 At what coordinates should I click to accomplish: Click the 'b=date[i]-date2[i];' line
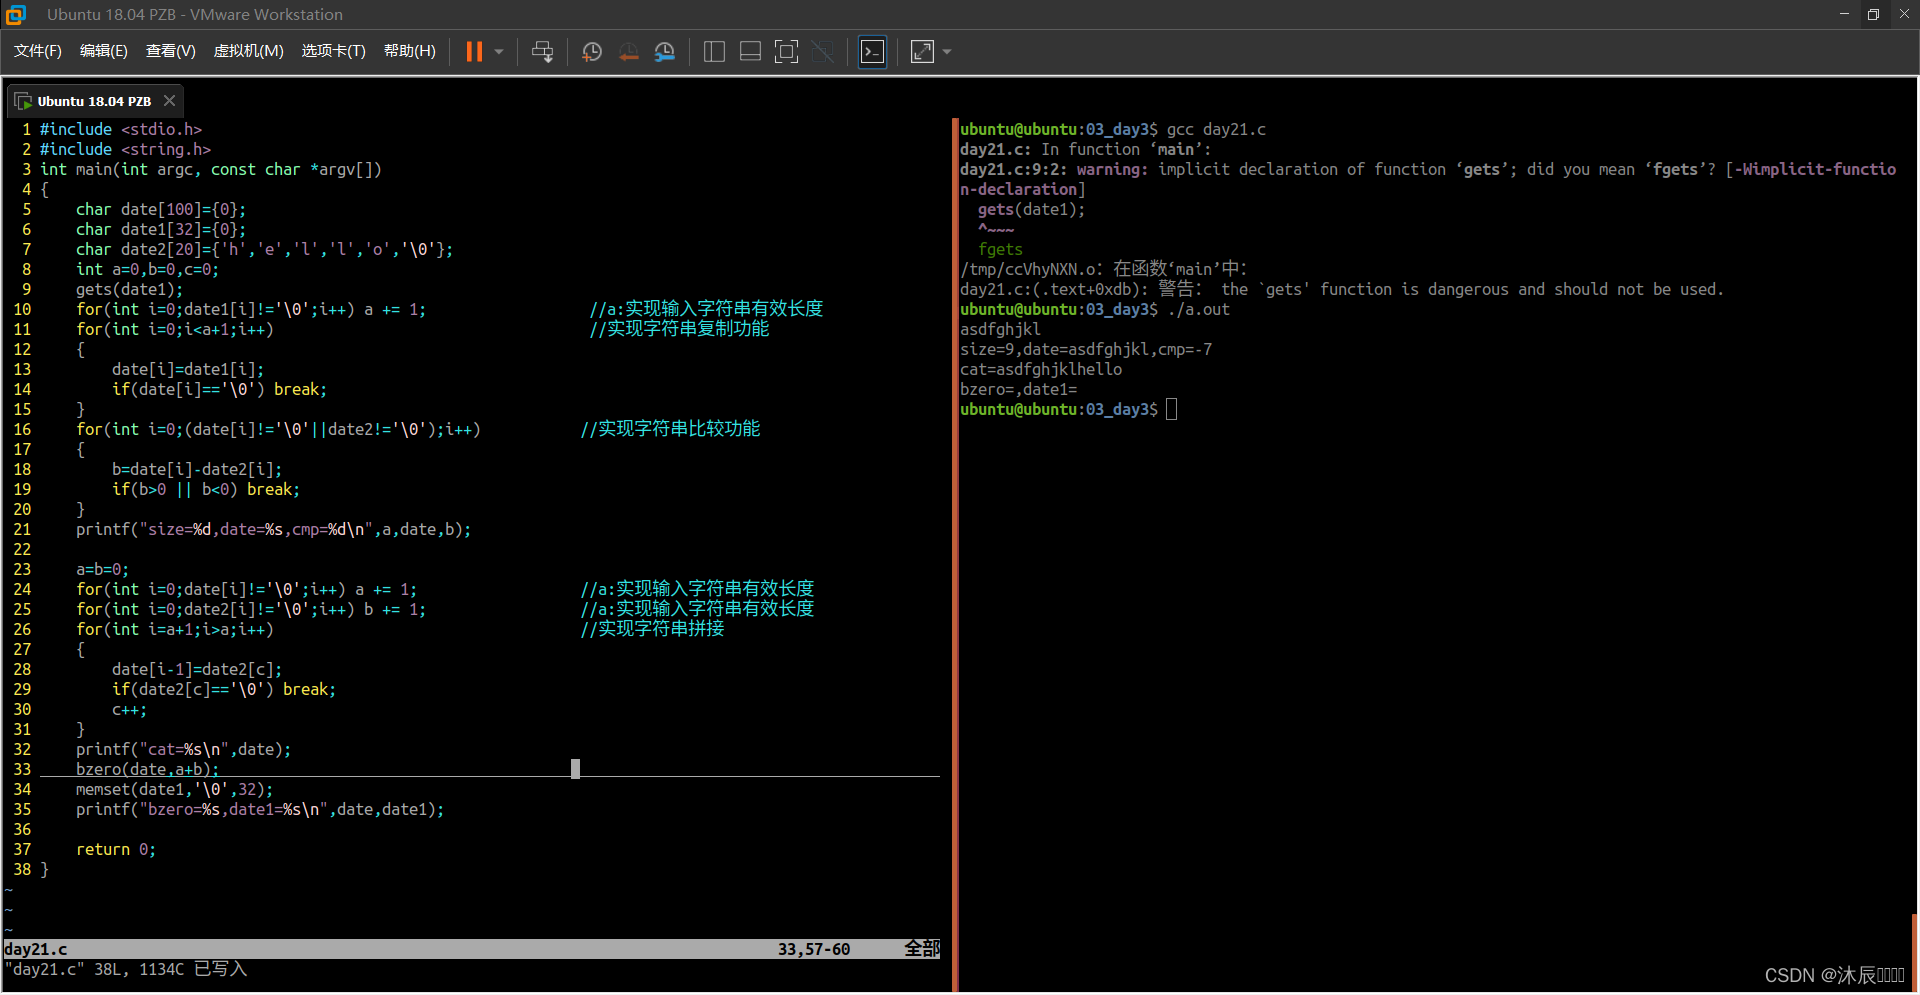coord(197,469)
